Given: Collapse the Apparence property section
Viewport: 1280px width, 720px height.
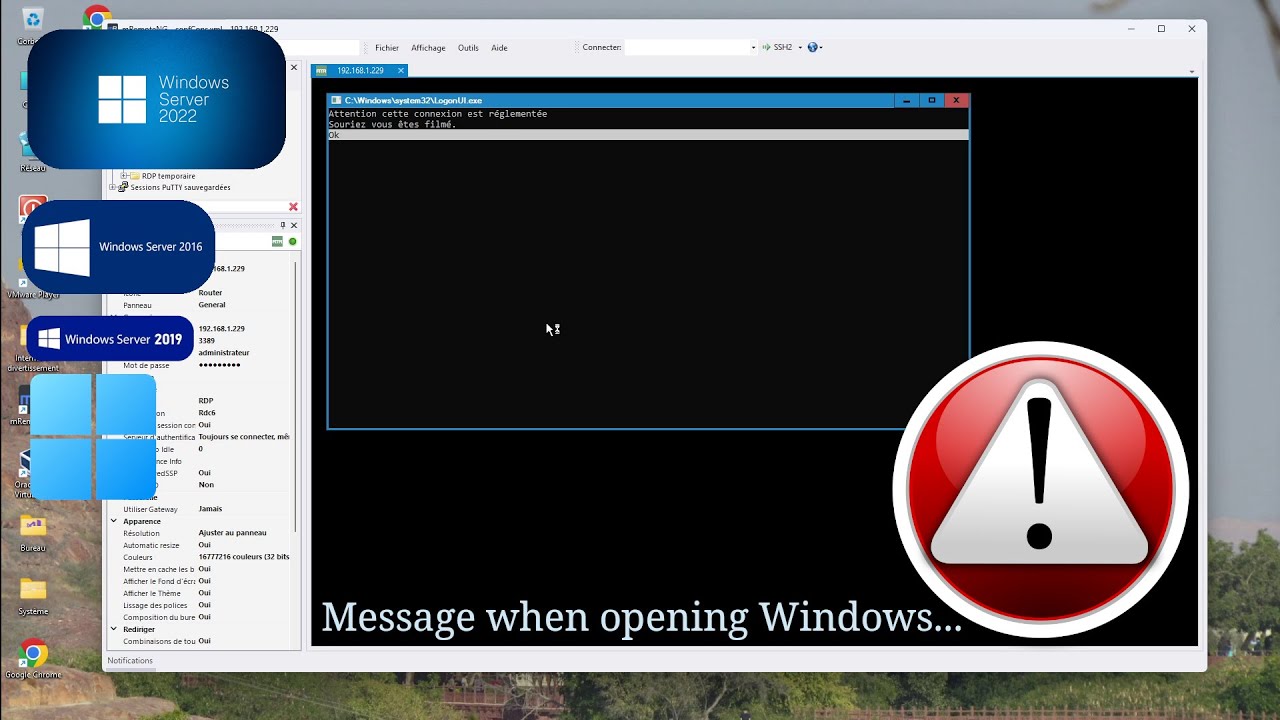Looking at the screenshot, I should [x=114, y=521].
